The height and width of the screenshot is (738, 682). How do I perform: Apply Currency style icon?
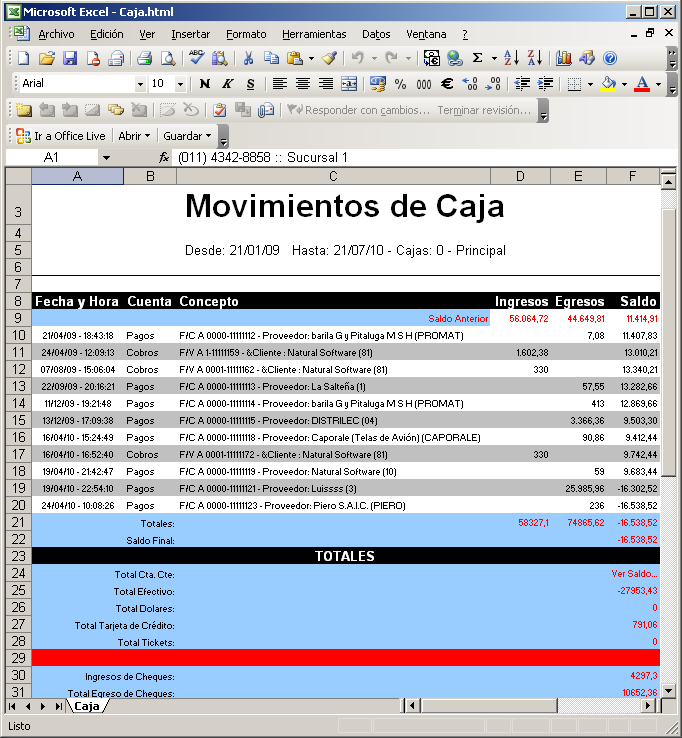(x=377, y=84)
